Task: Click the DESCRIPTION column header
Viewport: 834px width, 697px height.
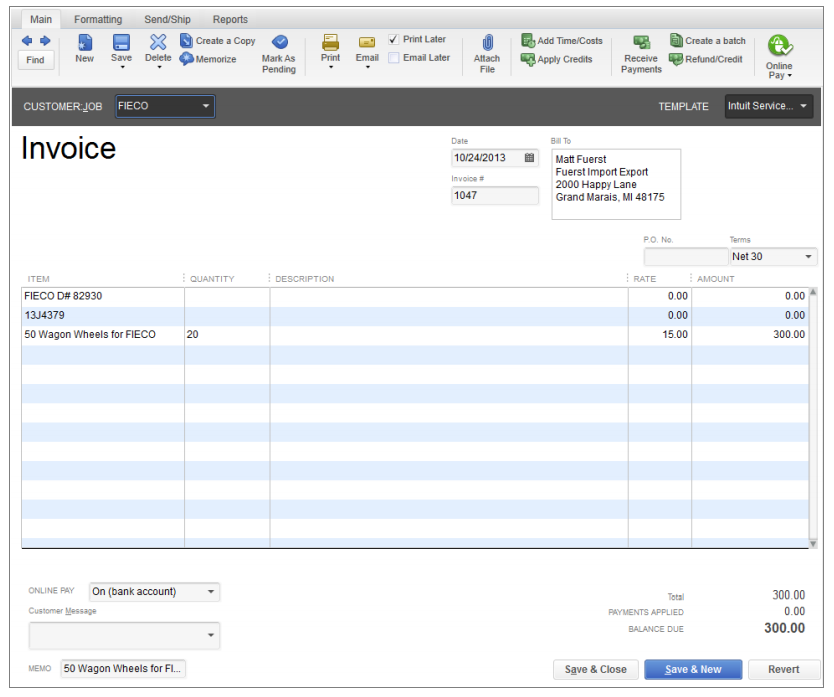Action: click(305, 279)
